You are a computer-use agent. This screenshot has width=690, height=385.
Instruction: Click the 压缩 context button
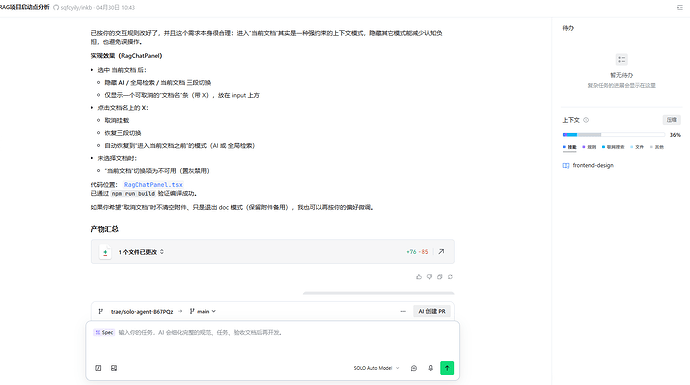[672, 120]
